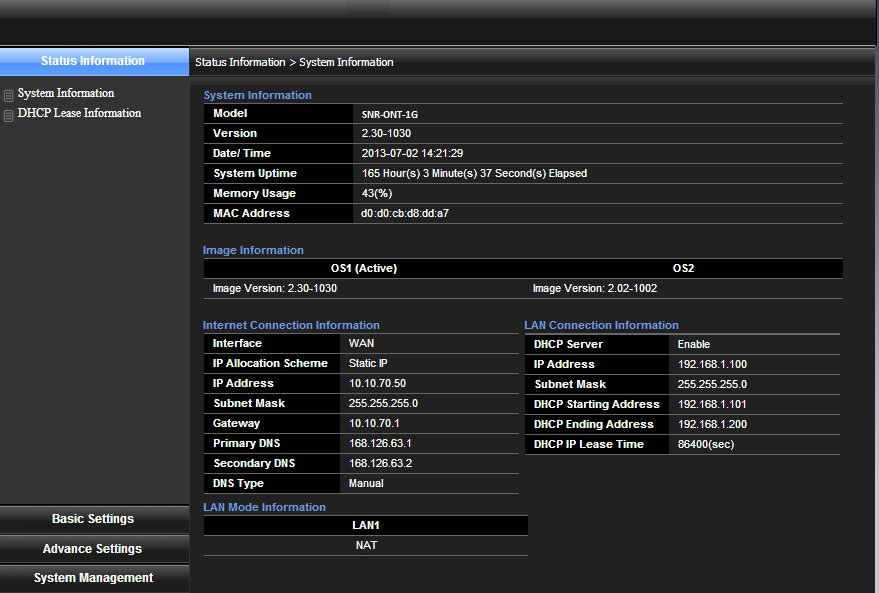Screen dimensions: 879x593
Task: Expand the Advance Settings menu section
Action: point(93,549)
